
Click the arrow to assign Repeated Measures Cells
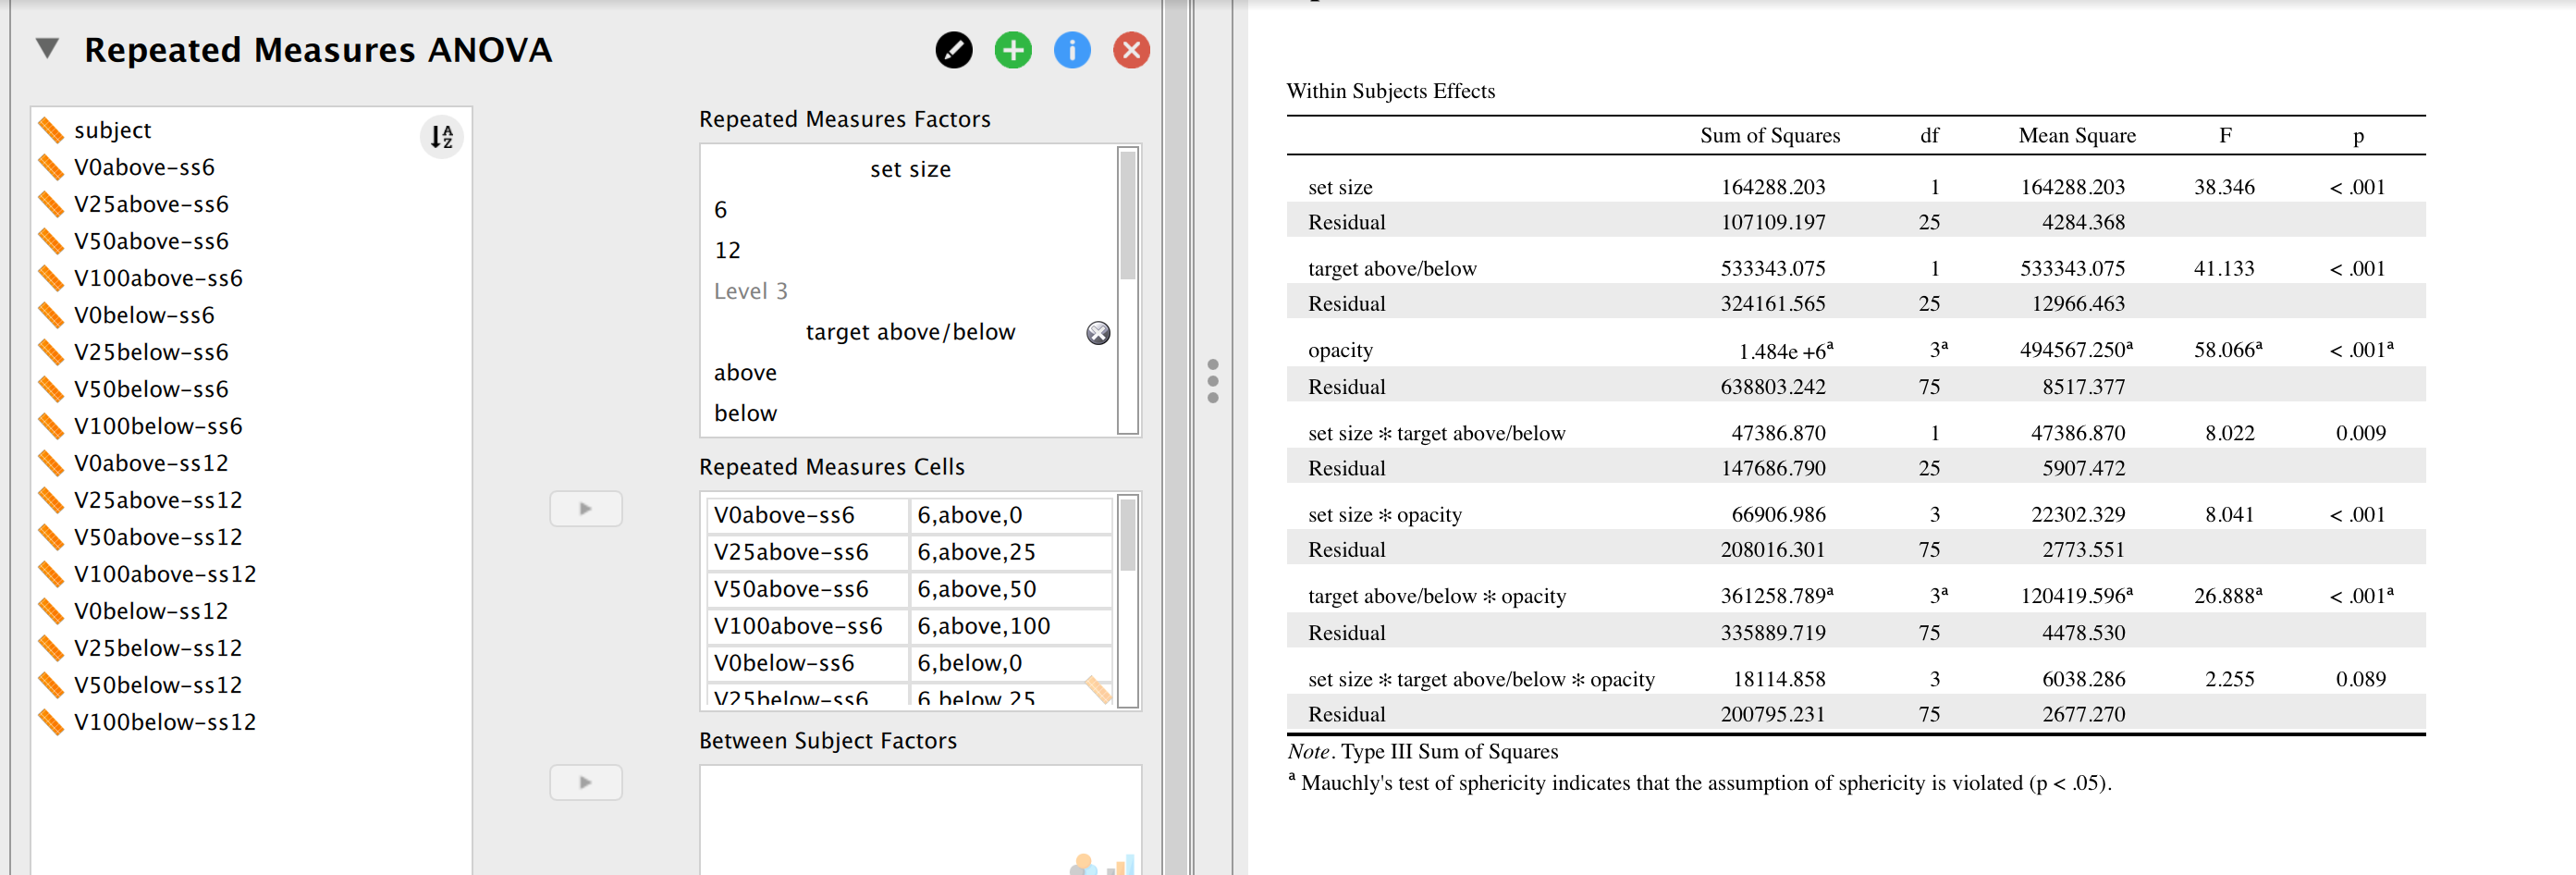point(586,509)
